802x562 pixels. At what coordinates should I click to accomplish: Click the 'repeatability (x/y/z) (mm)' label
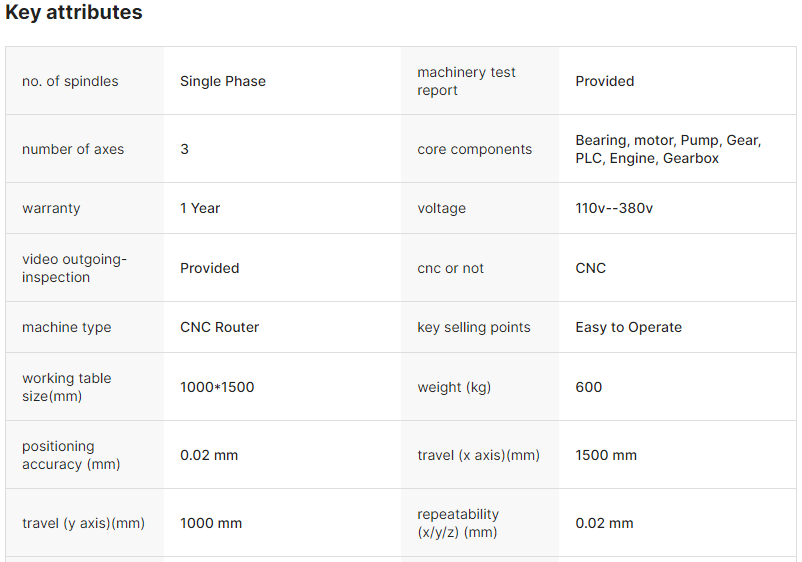point(458,523)
